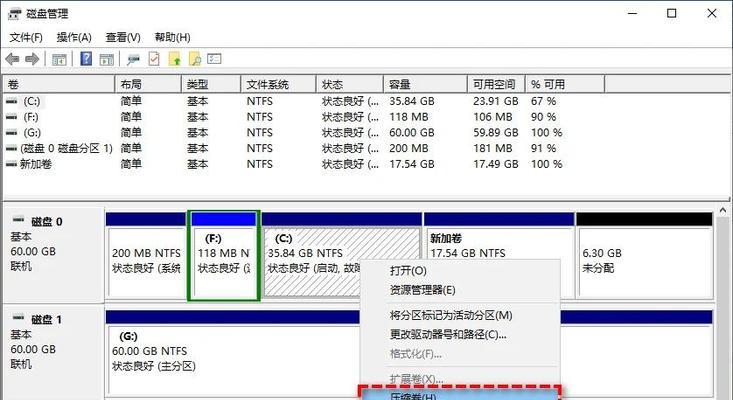The image size is (733, 400).
Task: Click the 磁盘 1 disk icon
Action: [19, 317]
